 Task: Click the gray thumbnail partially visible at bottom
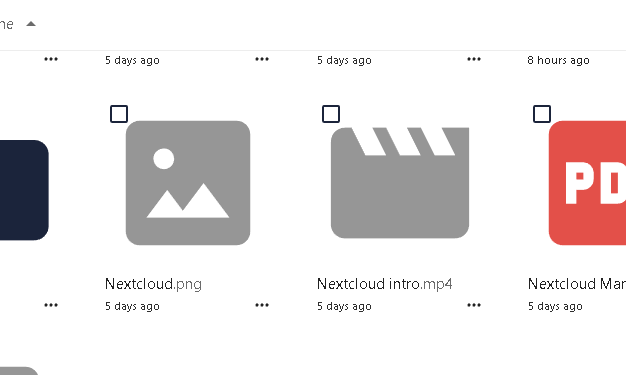(19, 371)
